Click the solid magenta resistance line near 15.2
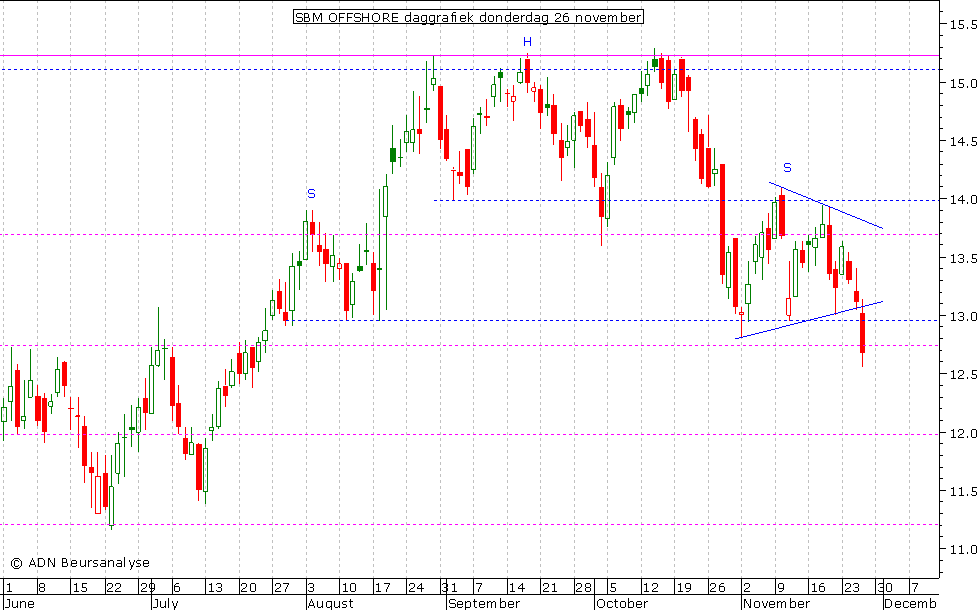This screenshot has width=980, height=610. [x=469, y=56]
